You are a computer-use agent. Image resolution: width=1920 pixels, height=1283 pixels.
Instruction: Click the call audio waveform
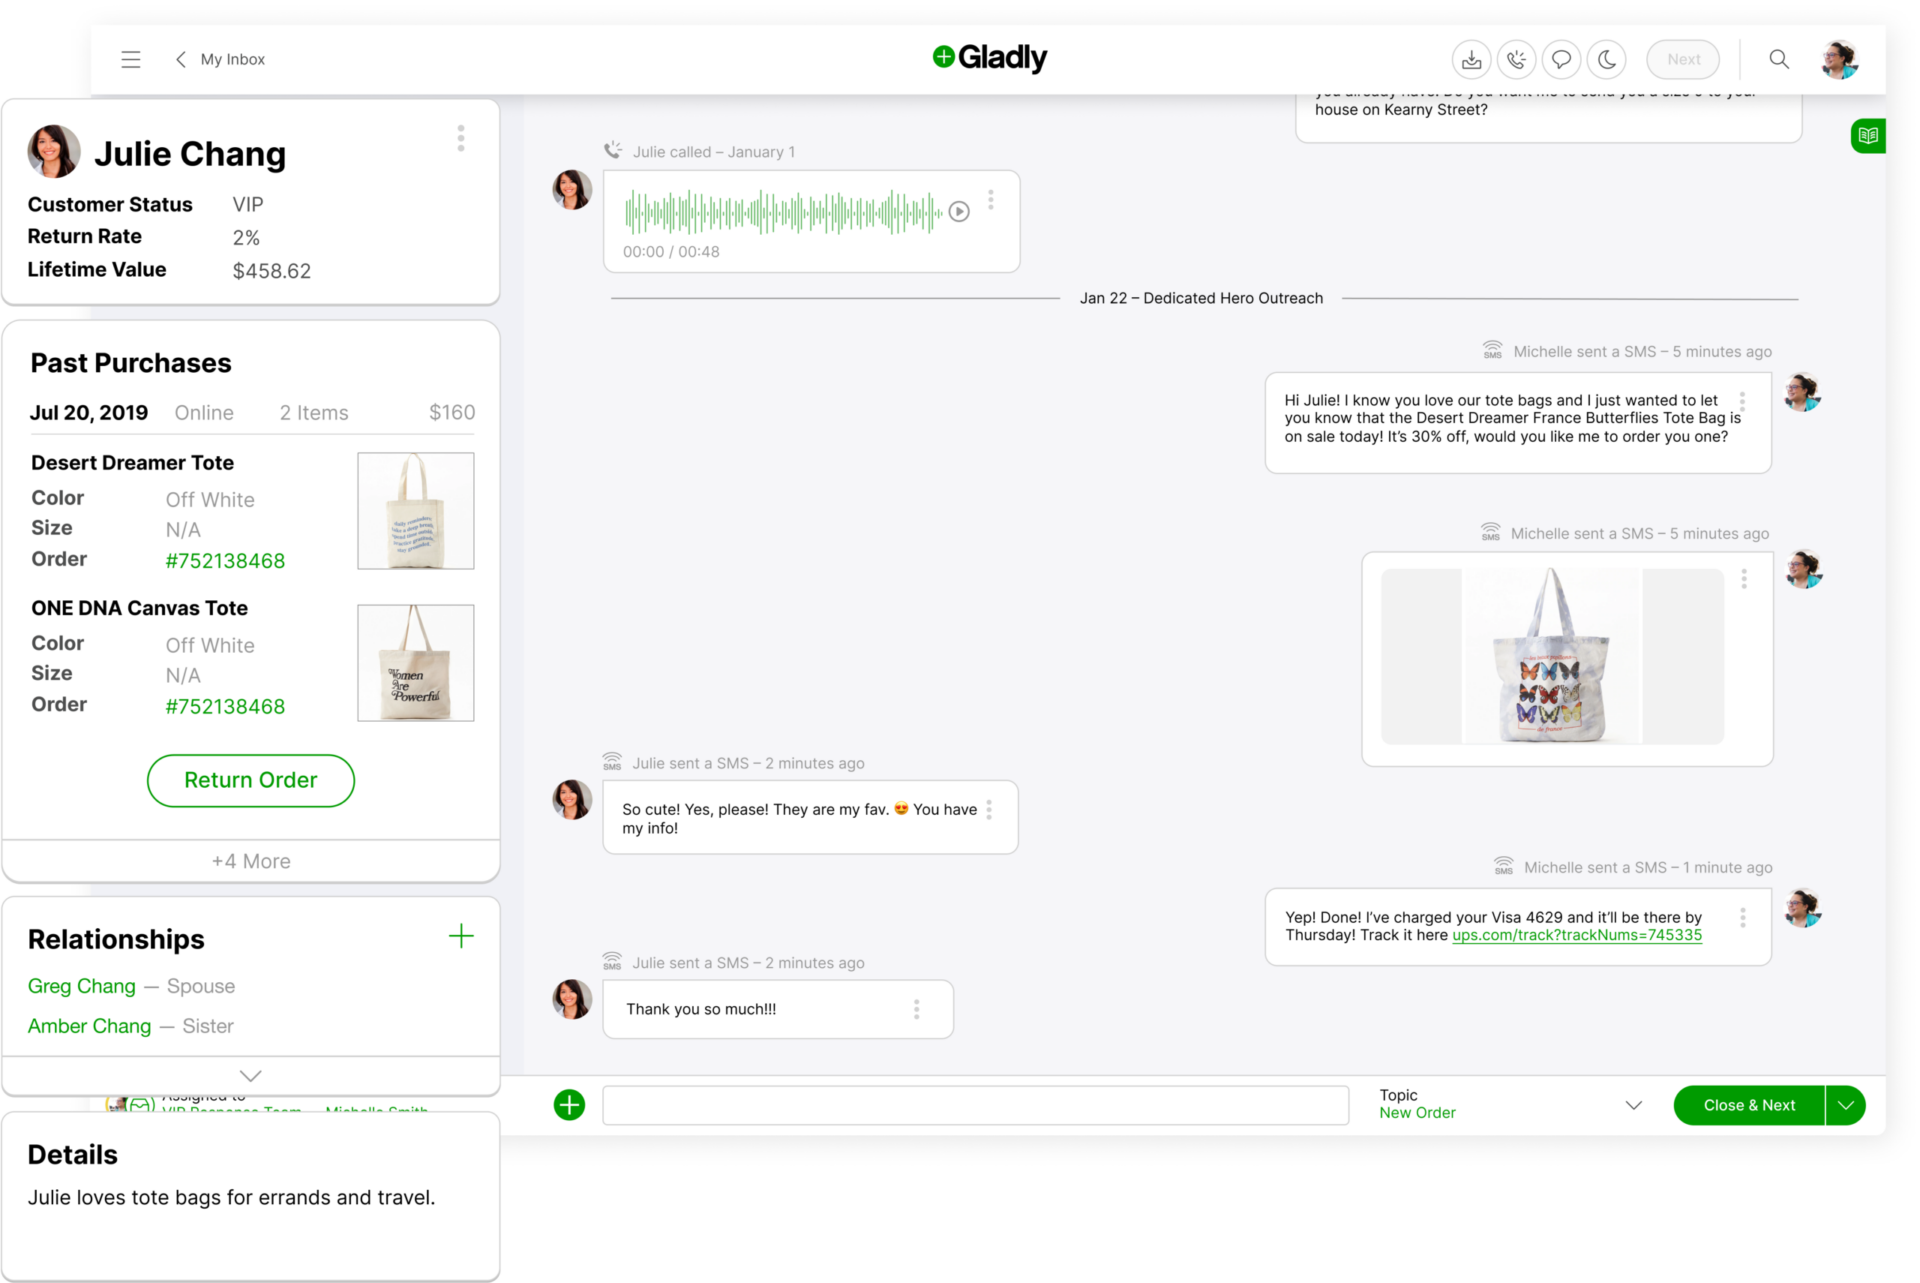click(x=783, y=212)
